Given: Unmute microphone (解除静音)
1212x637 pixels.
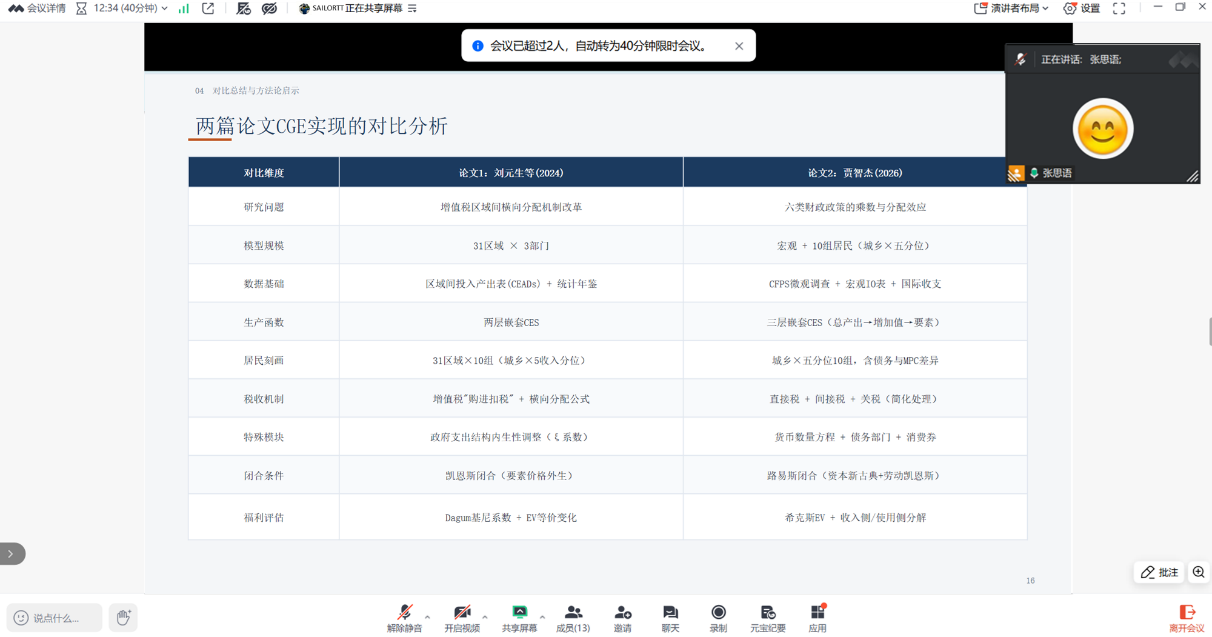Looking at the screenshot, I should click(x=405, y=618).
